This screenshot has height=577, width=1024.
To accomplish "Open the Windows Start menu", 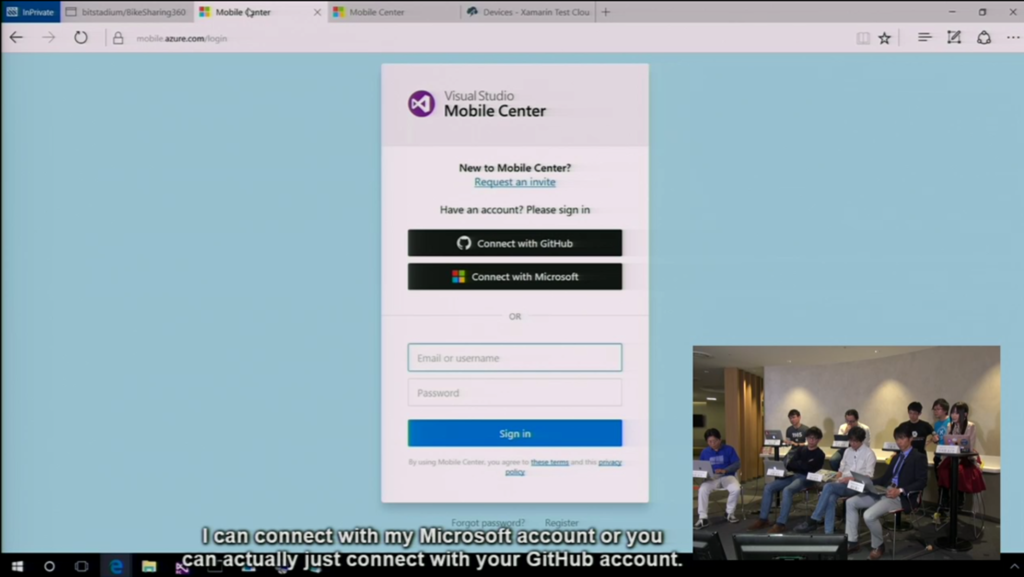I will (17, 566).
